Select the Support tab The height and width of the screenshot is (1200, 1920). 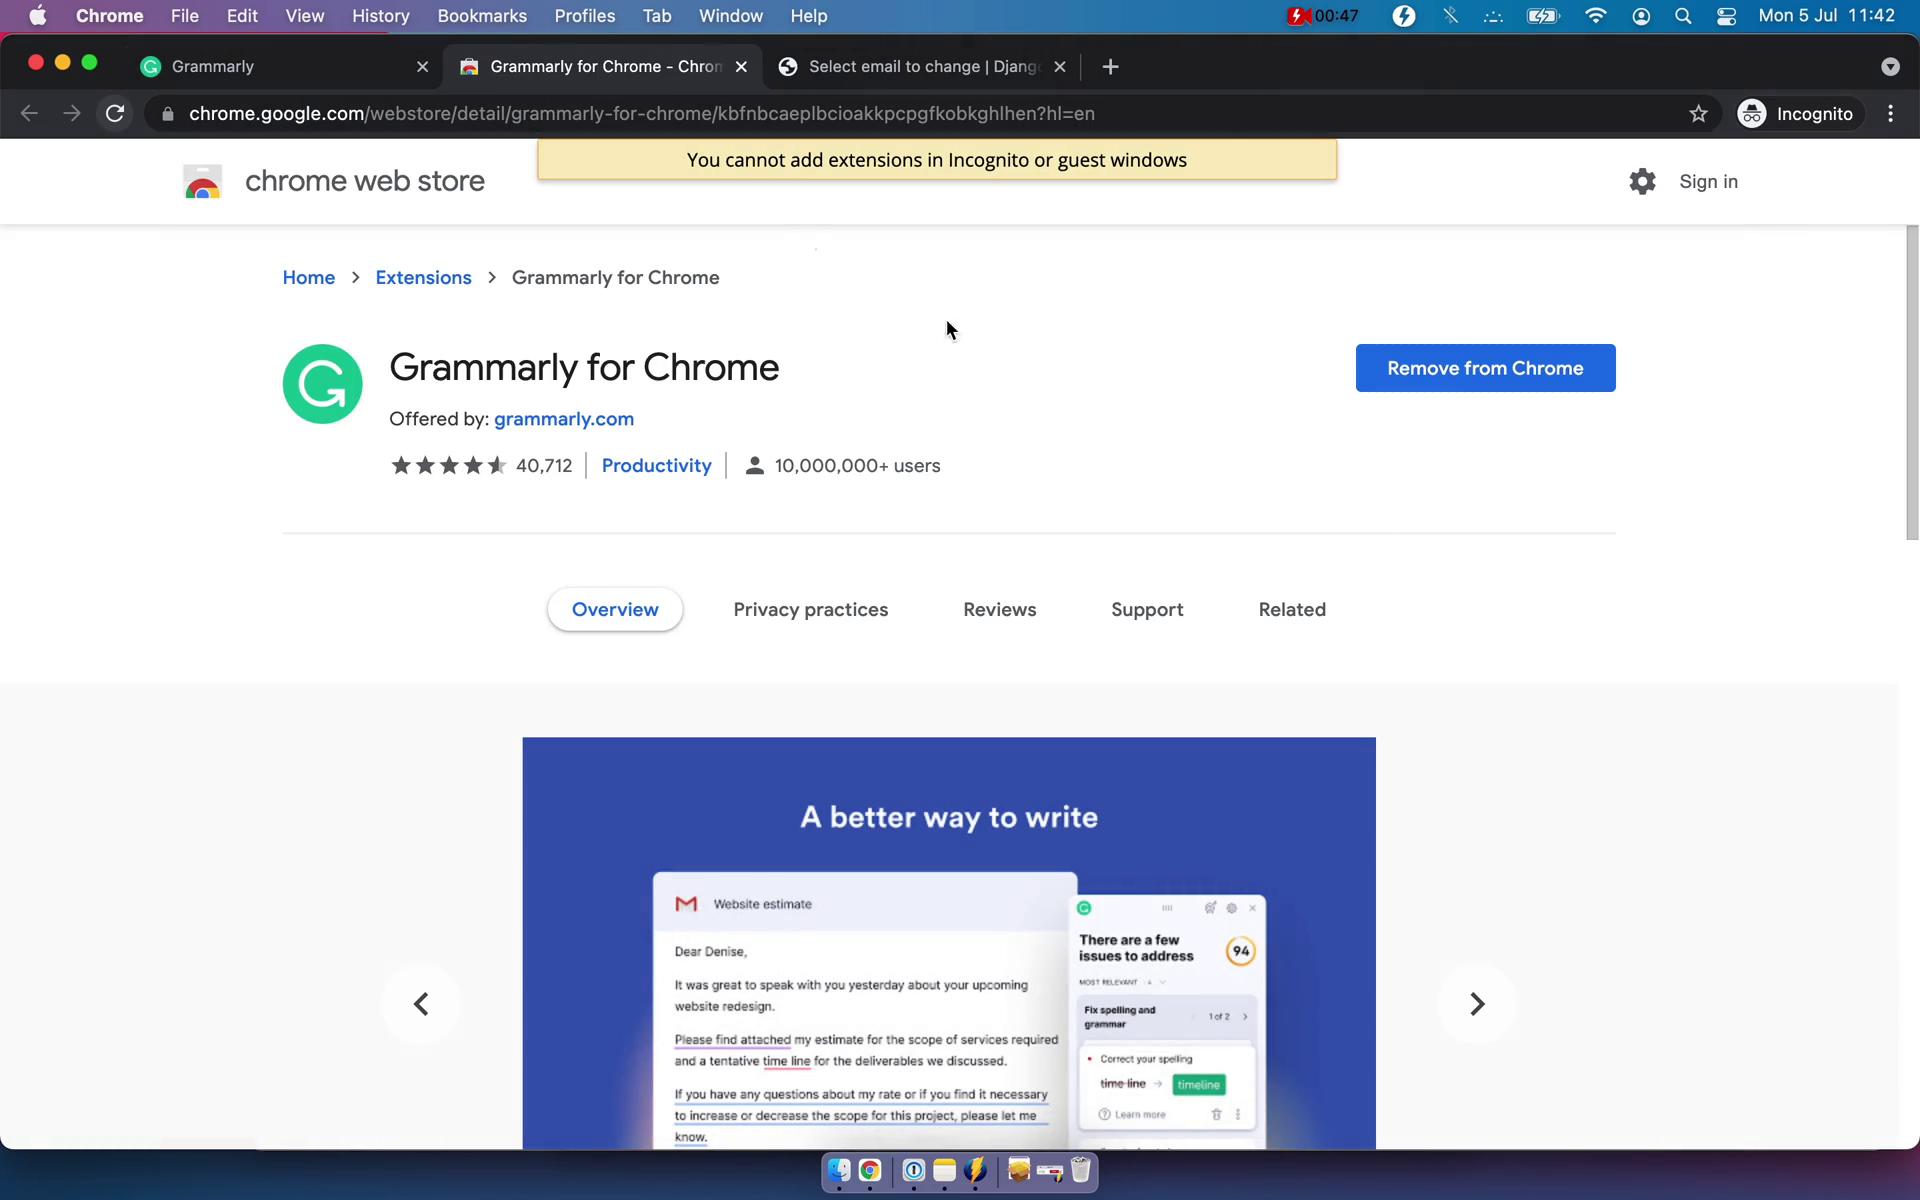click(x=1147, y=610)
